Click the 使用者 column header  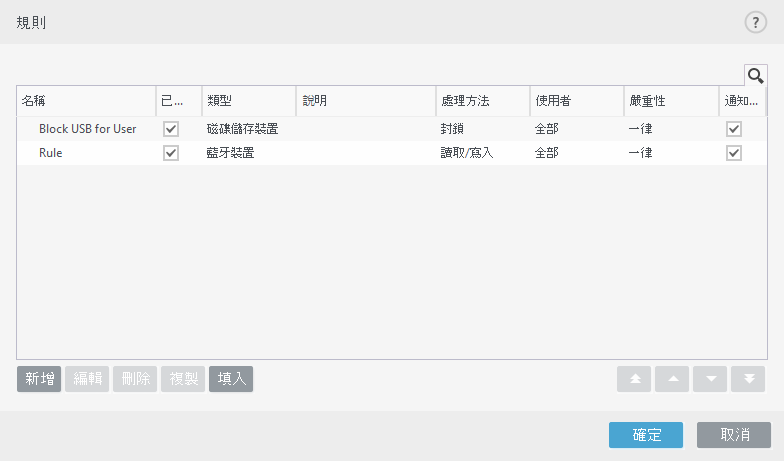click(576, 101)
